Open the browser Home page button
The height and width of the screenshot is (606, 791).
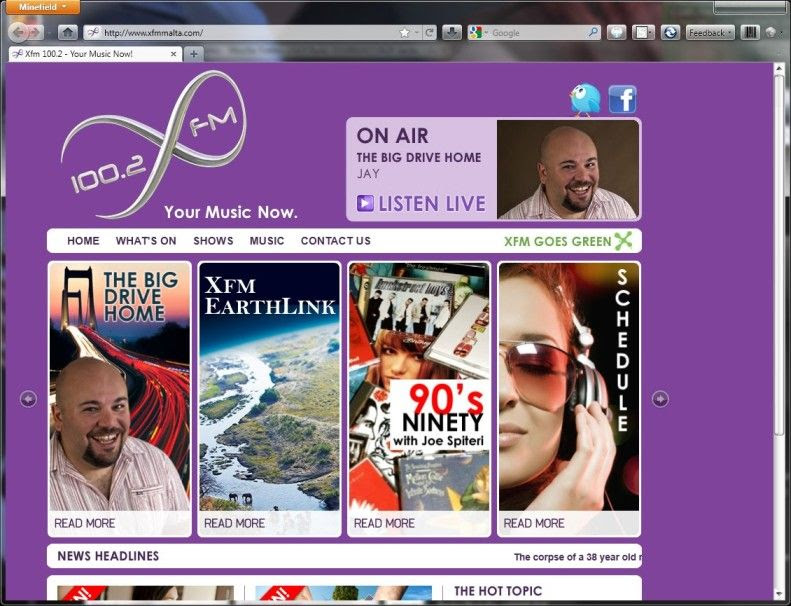pyautogui.click(x=68, y=33)
